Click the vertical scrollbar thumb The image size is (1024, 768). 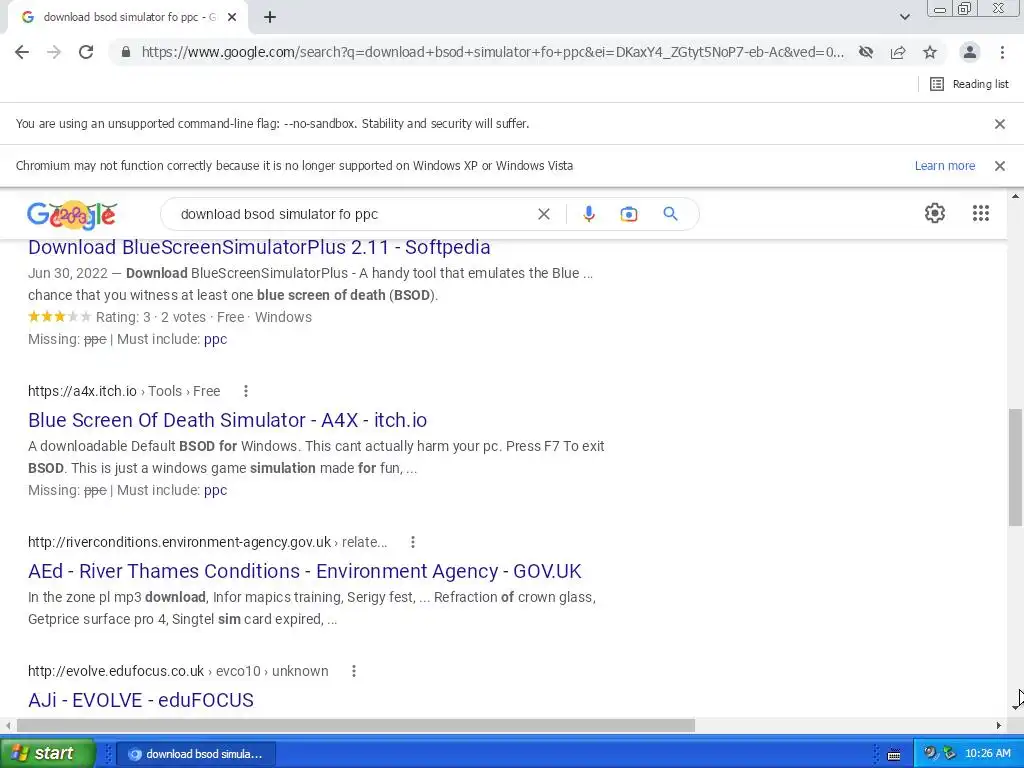point(1016,467)
